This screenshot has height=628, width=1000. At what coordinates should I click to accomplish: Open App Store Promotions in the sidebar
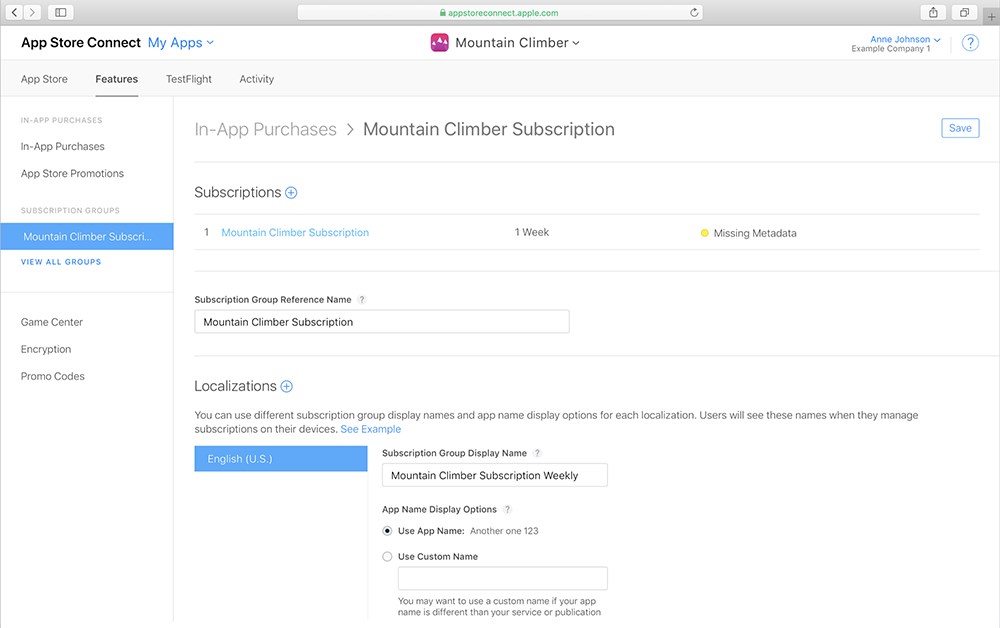pos(72,173)
